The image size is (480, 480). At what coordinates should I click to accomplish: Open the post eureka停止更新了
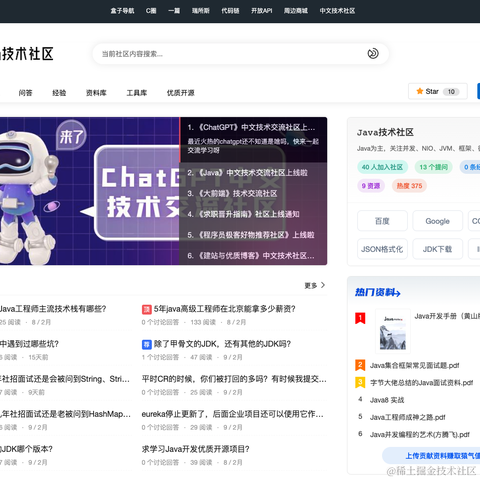tap(233, 414)
